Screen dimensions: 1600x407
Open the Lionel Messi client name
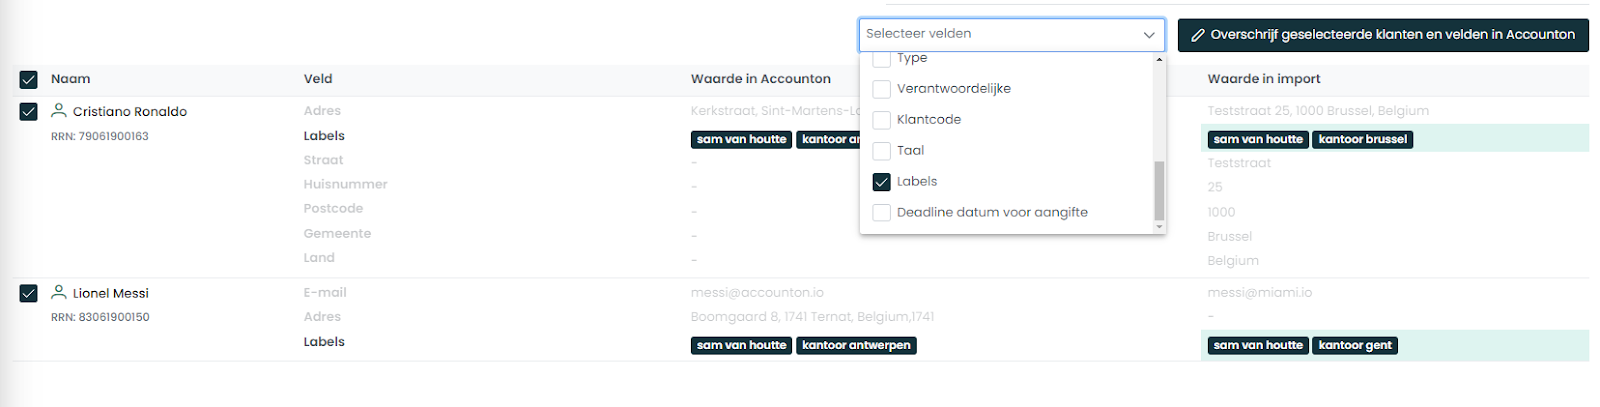pos(111,293)
